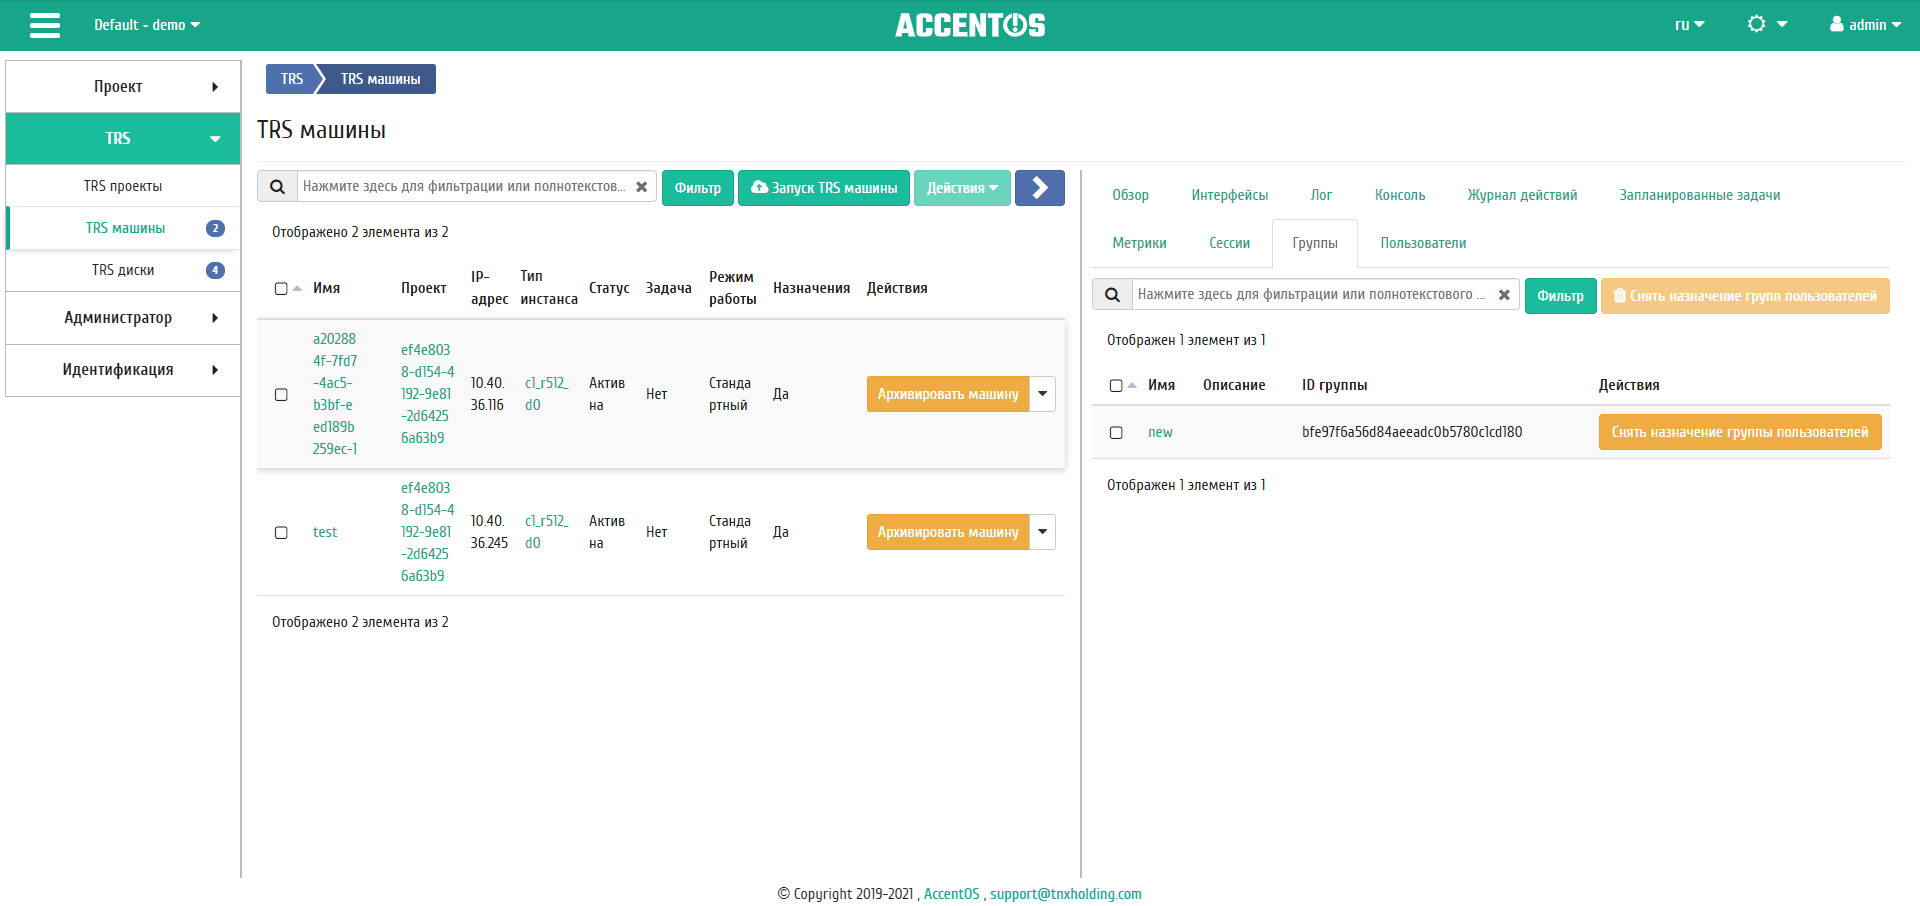Open TRS проекты in sidebar
The height and width of the screenshot is (906, 1920).
[123, 186]
